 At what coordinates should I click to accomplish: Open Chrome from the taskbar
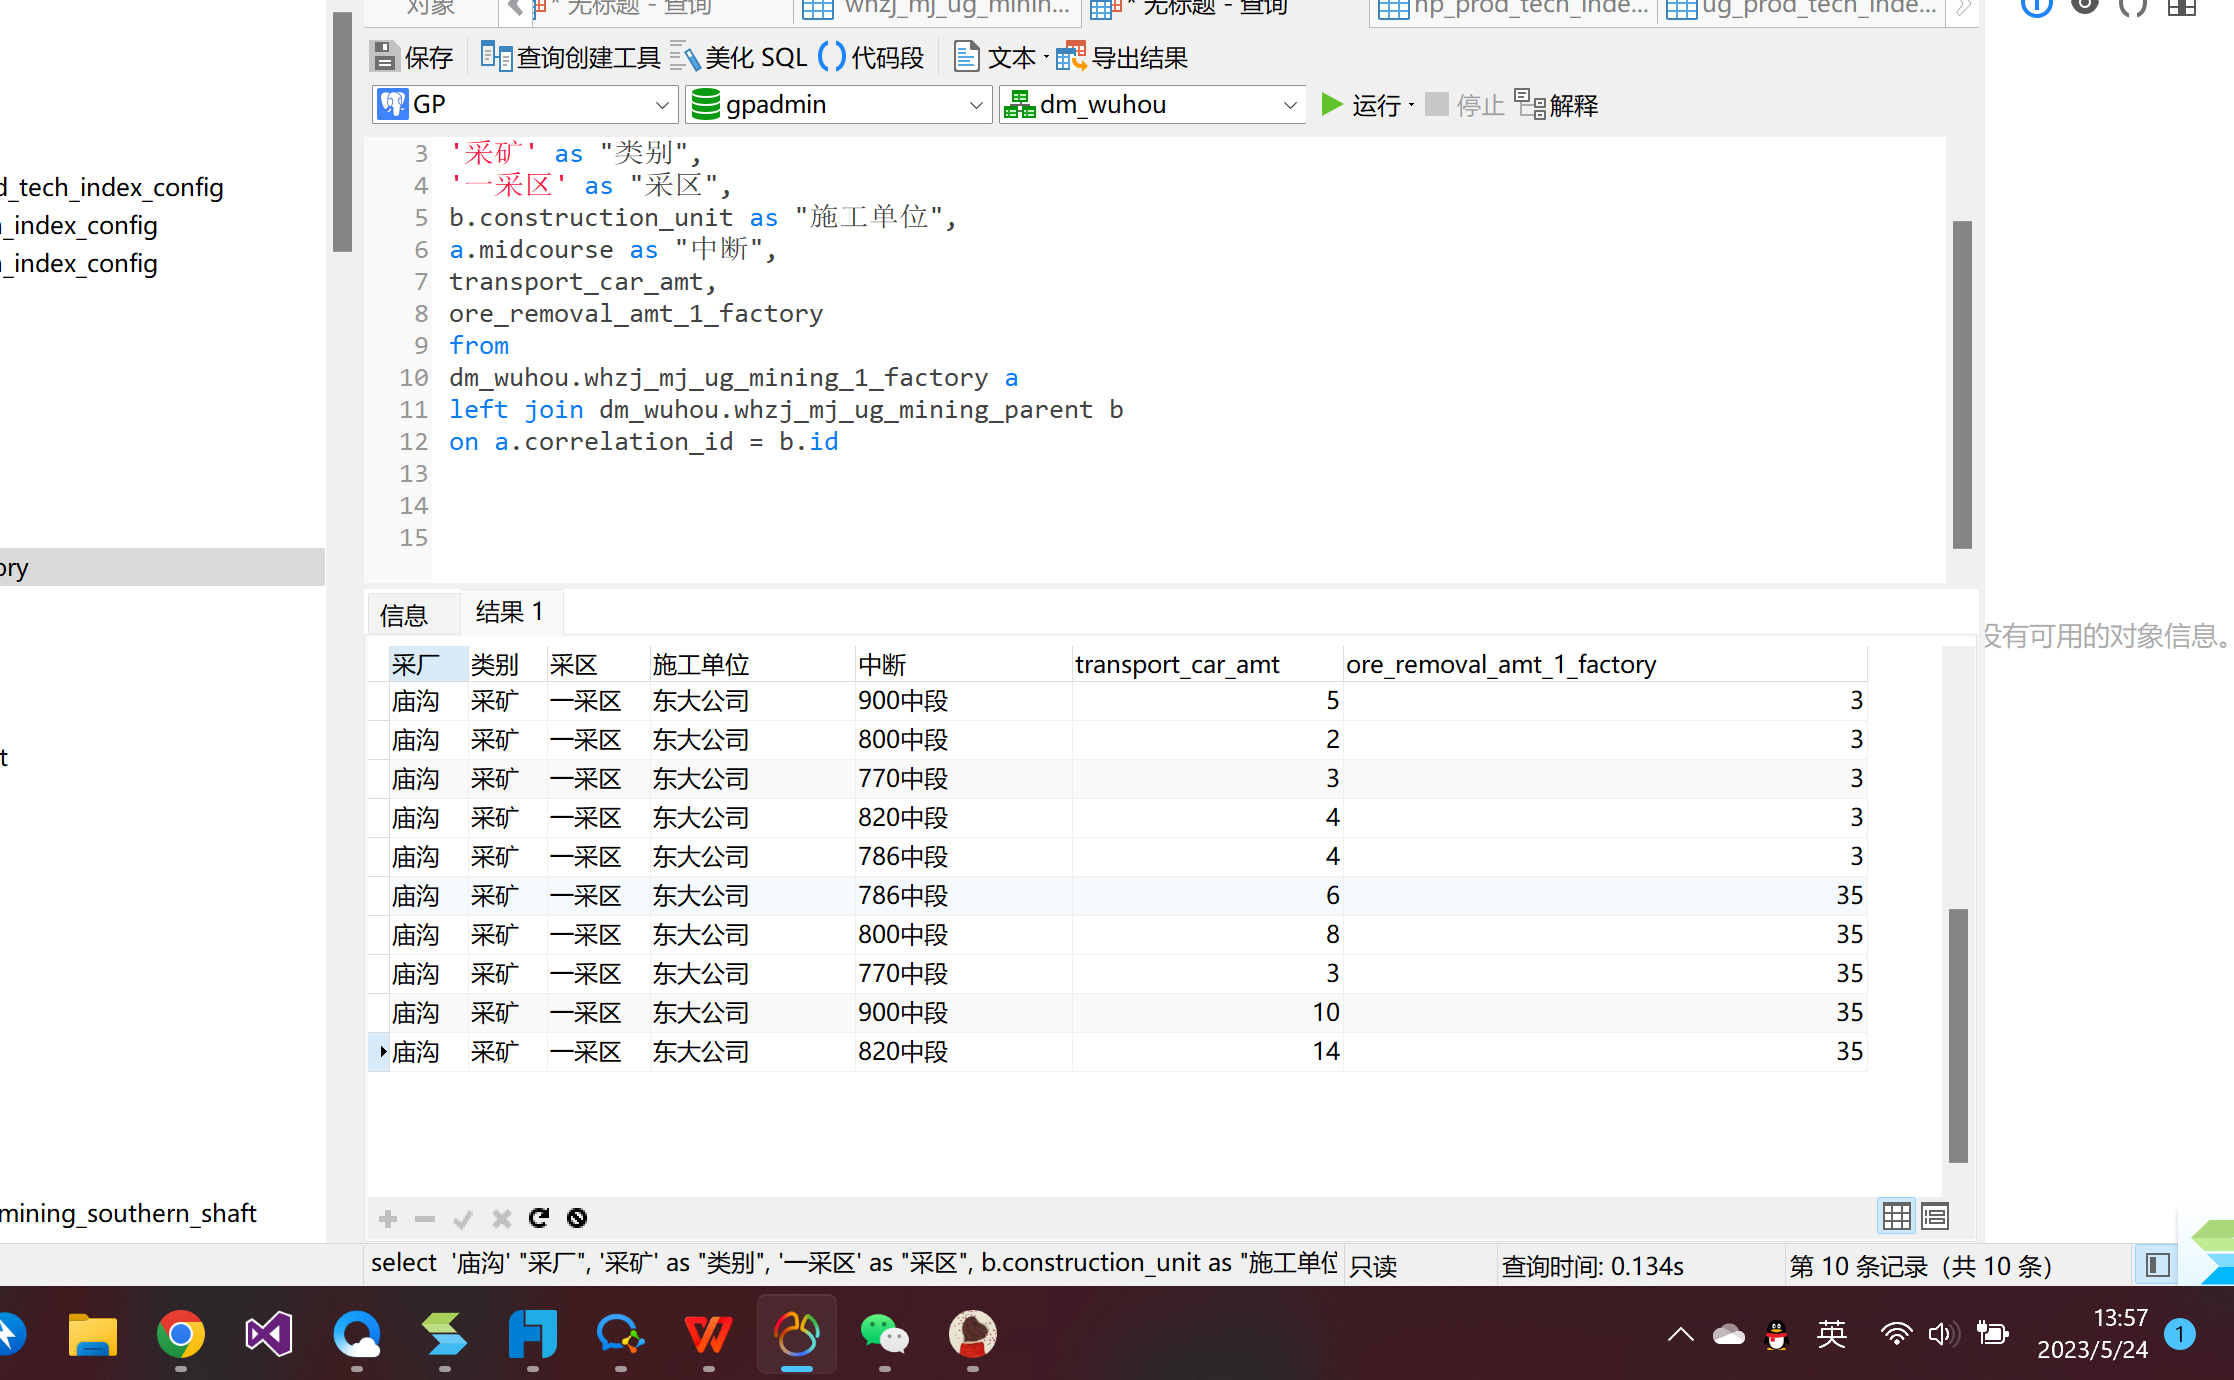pyautogui.click(x=180, y=1334)
